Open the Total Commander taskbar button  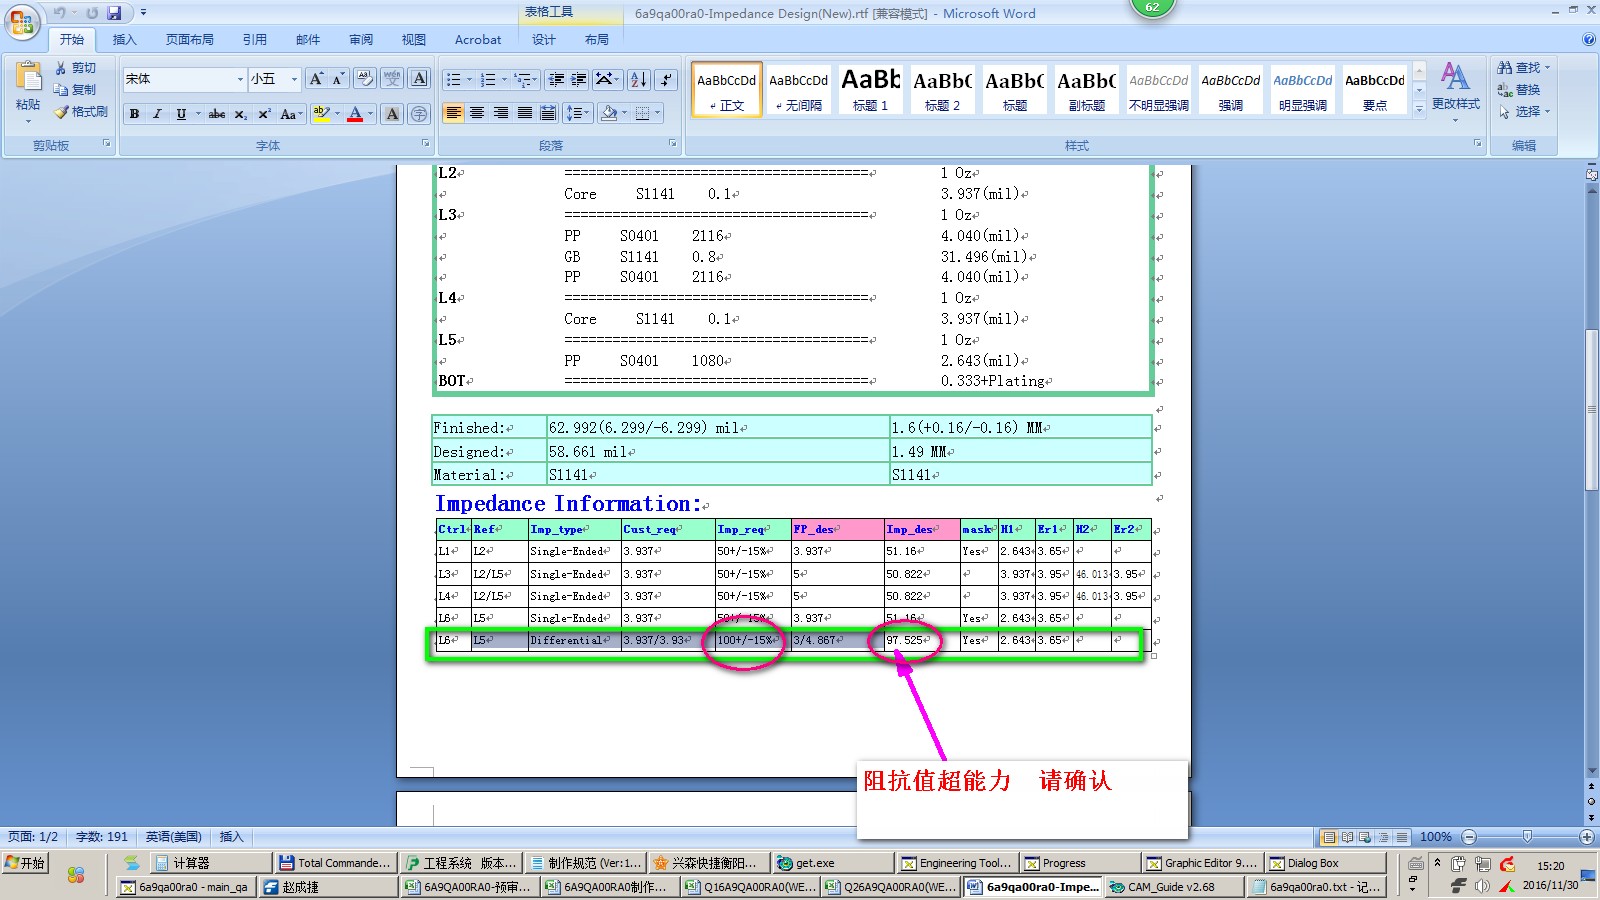[x=336, y=863]
